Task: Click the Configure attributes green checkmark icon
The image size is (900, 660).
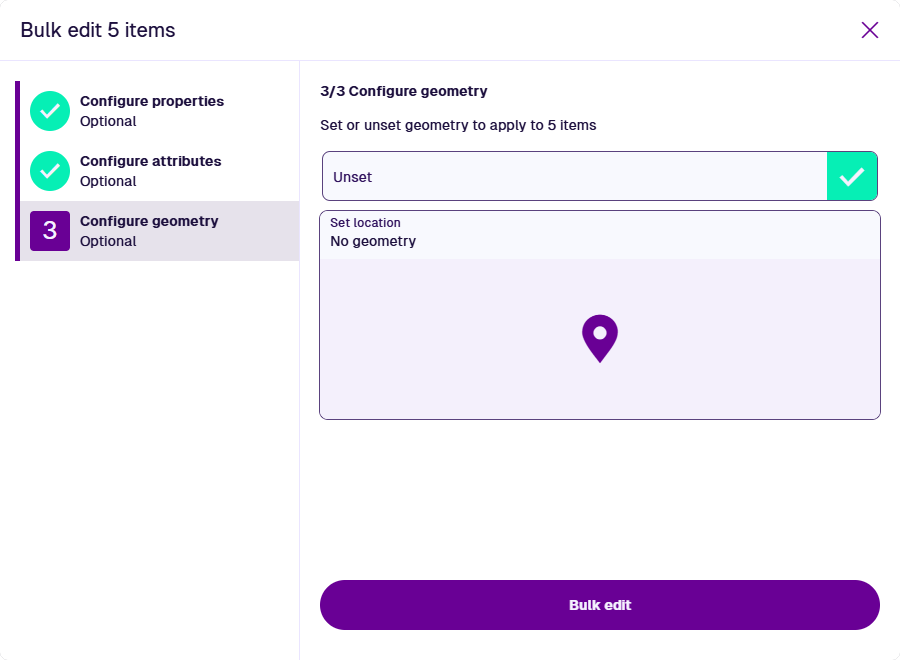Action: click(50, 171)
